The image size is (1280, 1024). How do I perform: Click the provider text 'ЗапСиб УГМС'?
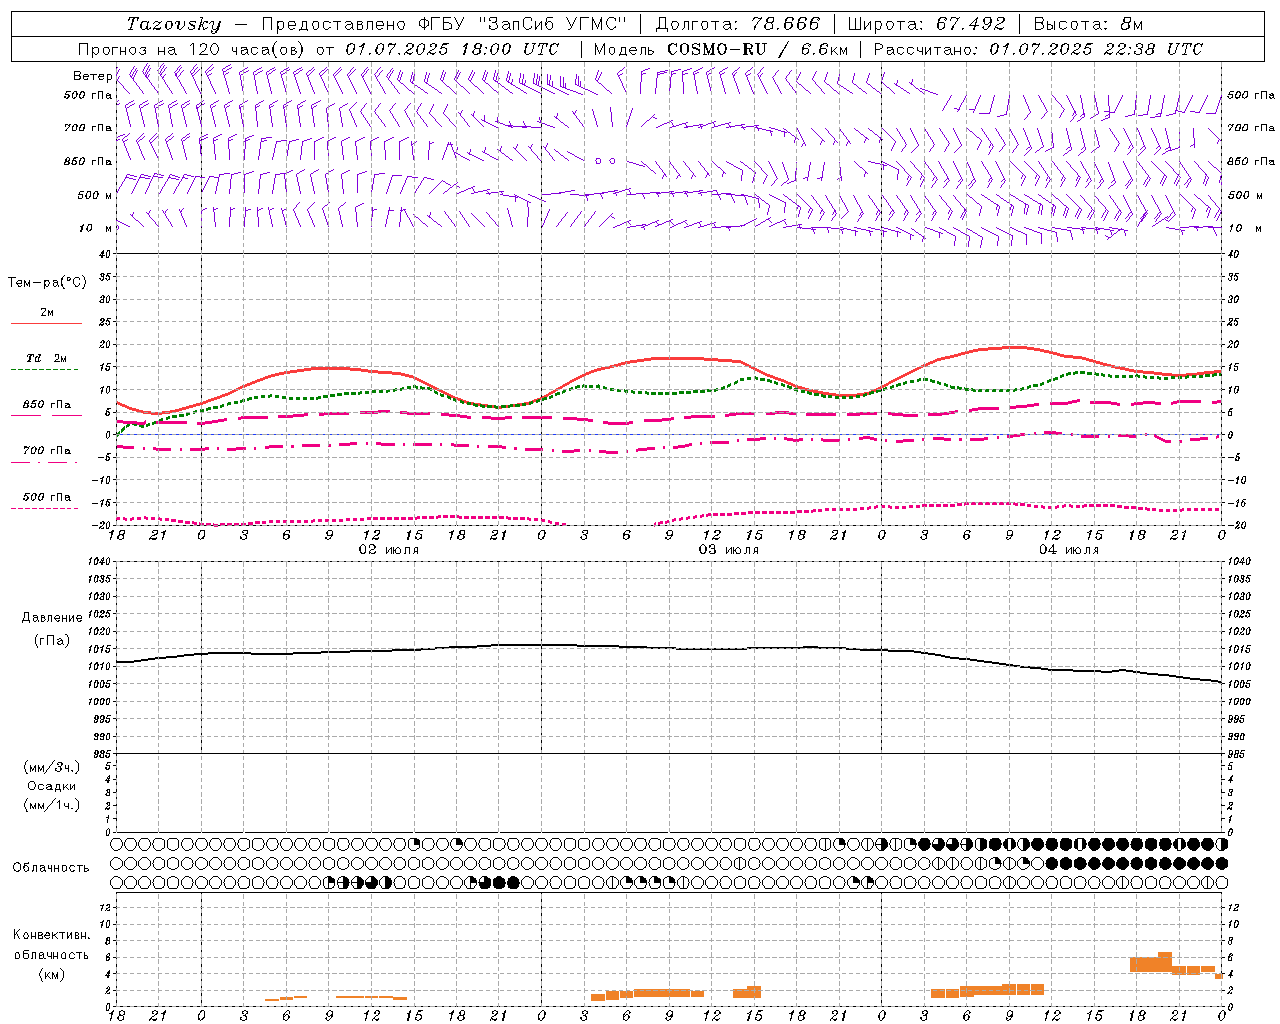553,24
